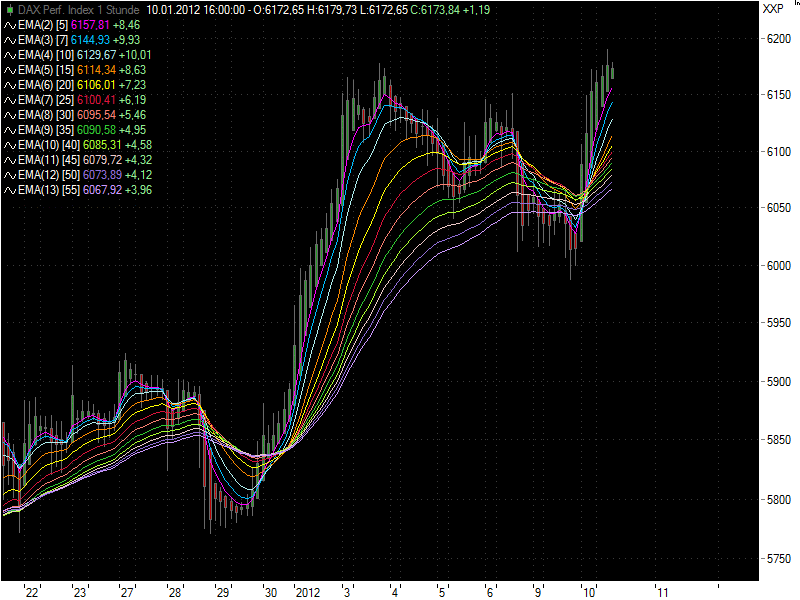The height and width of the screenshot is (600, 800).
Task: Click the date label 10 on the time axis
Action: pyautogui.click(x=589, y=592)
